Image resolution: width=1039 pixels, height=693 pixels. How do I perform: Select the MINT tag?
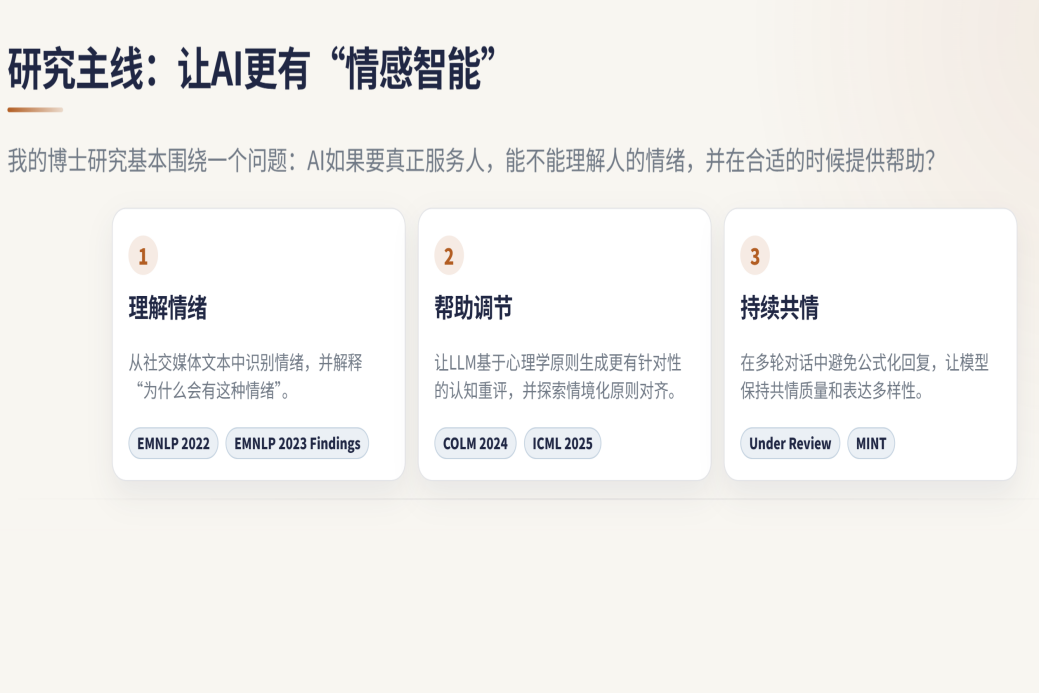pyautogui.click(x=871, y=443)
